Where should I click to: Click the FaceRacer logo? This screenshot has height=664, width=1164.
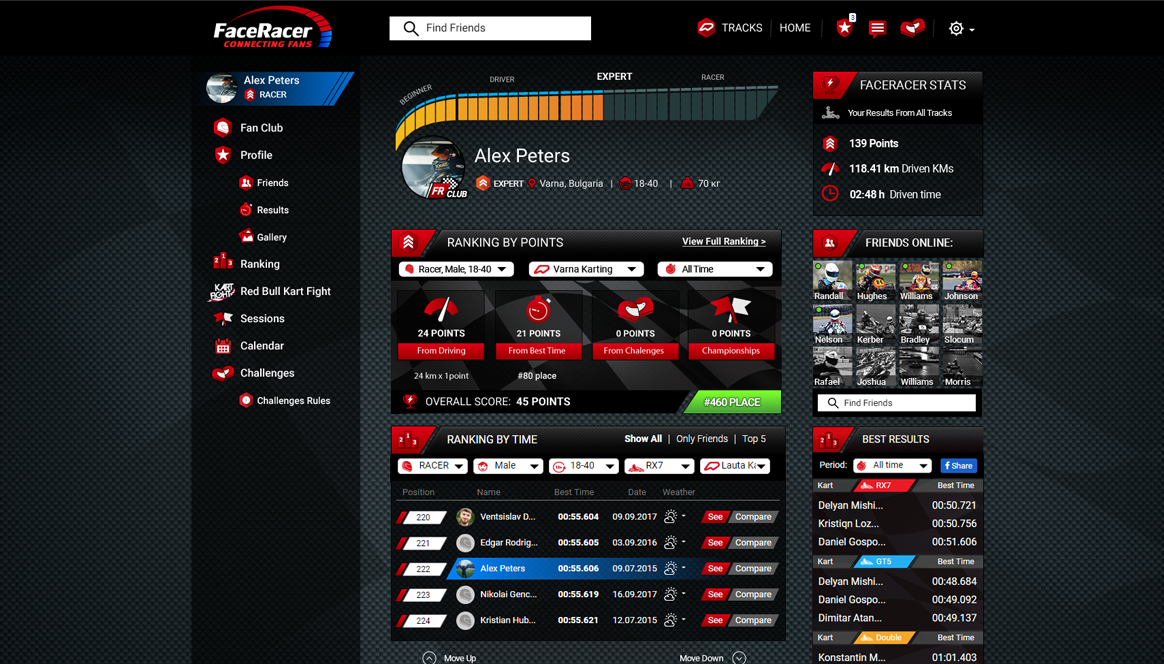(x=272, y=28)
